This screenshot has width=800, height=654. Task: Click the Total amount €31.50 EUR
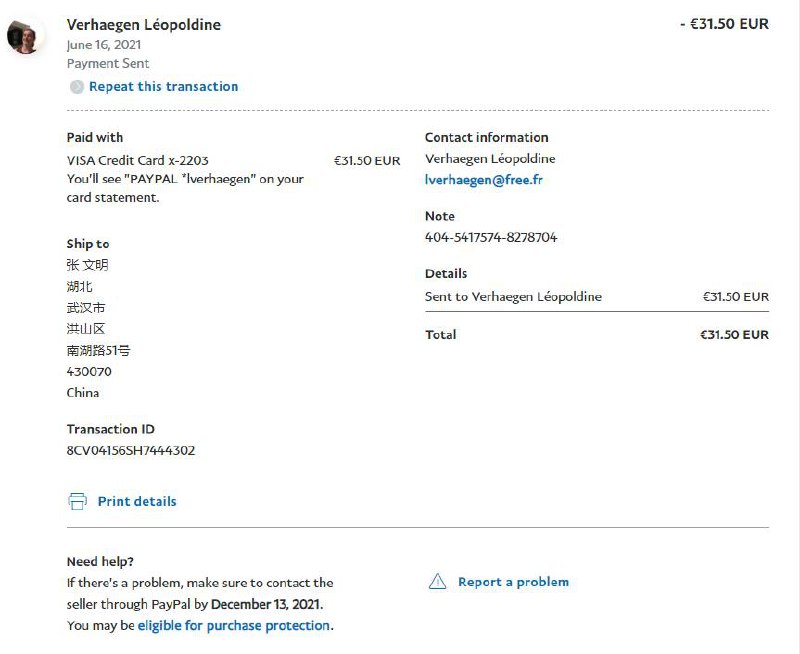pyautogui.click(x=734, y=335)
